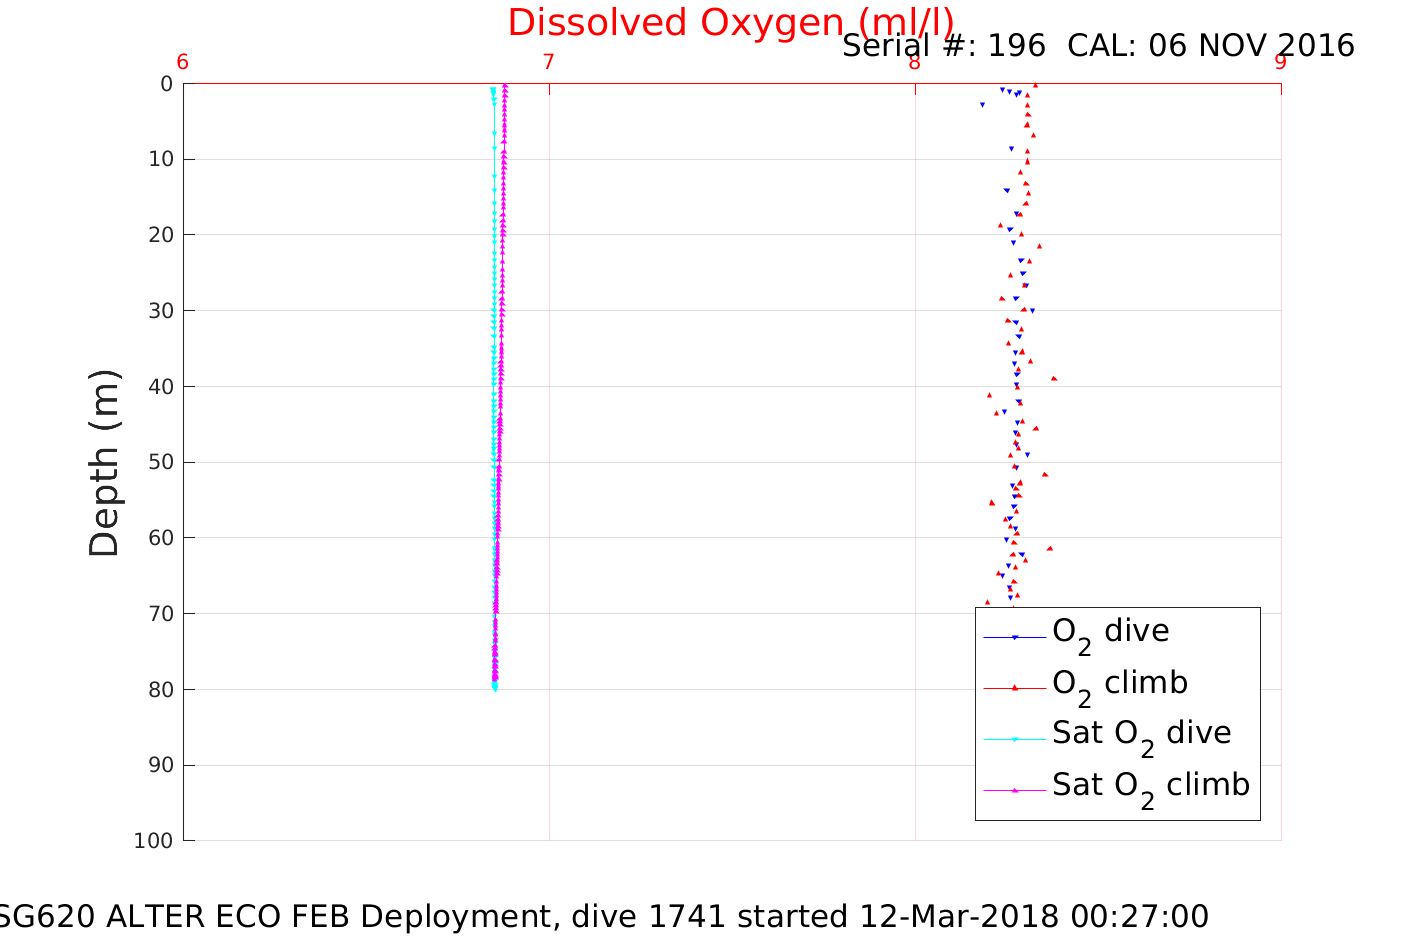Click the 'Dissolved Oxygen (ml/l)' chart title
The image size is (1417, 945).
[x=730, y=22]
